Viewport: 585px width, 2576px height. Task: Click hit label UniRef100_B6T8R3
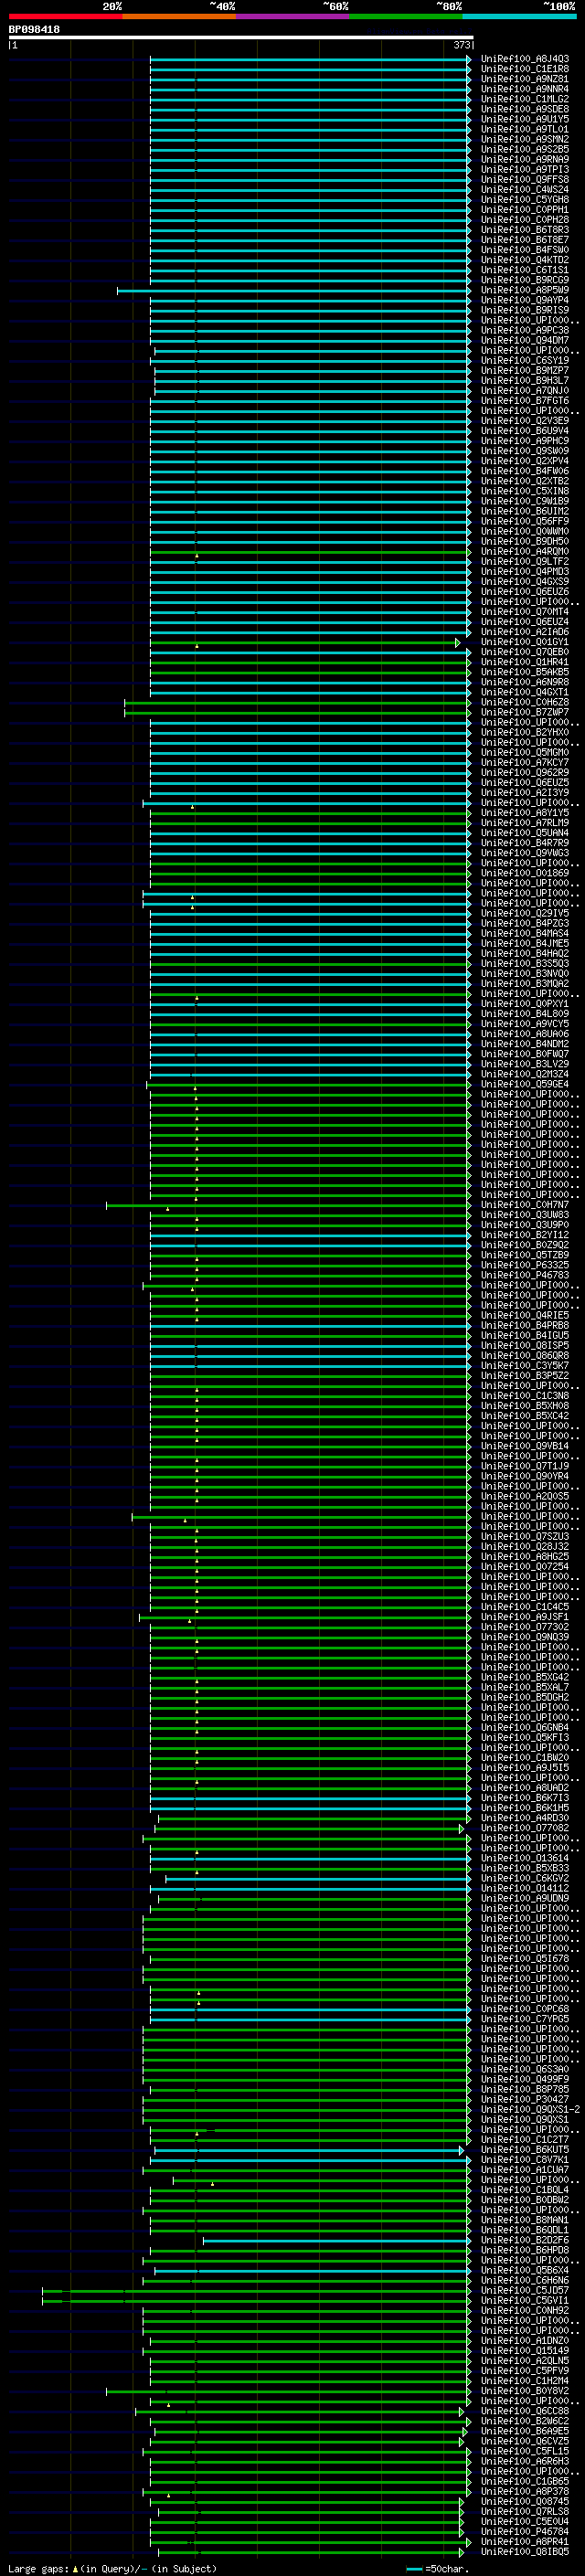525,230
